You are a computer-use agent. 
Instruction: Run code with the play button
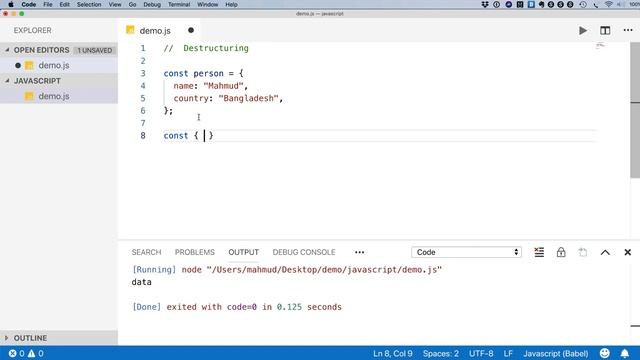coord(583,31)
